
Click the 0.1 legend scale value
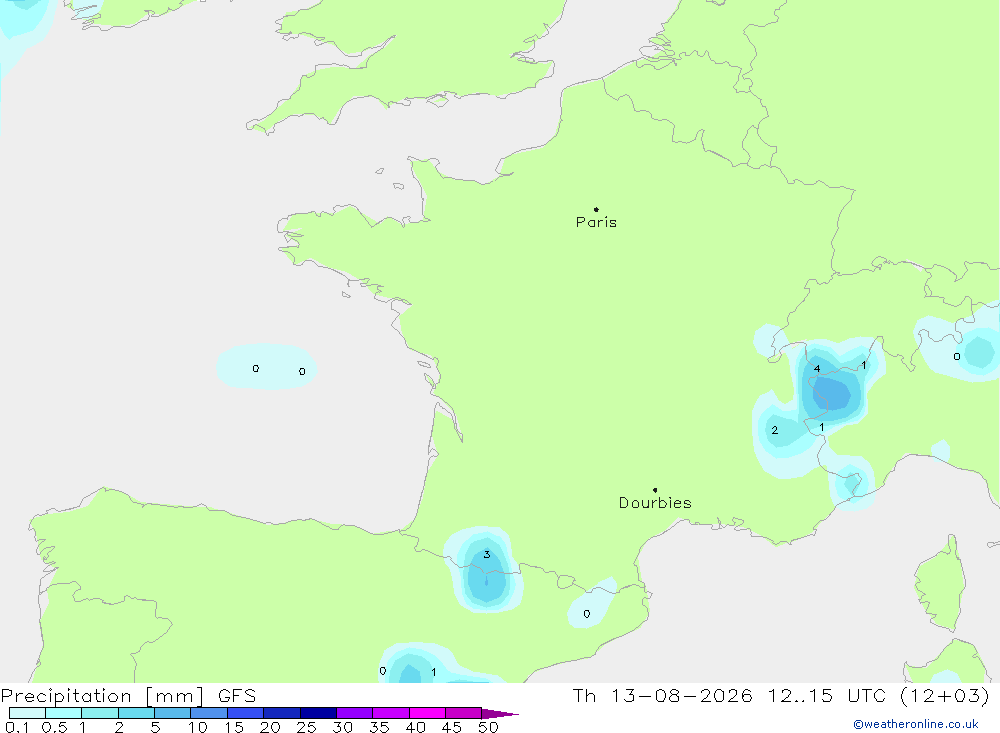click(17, 727)
